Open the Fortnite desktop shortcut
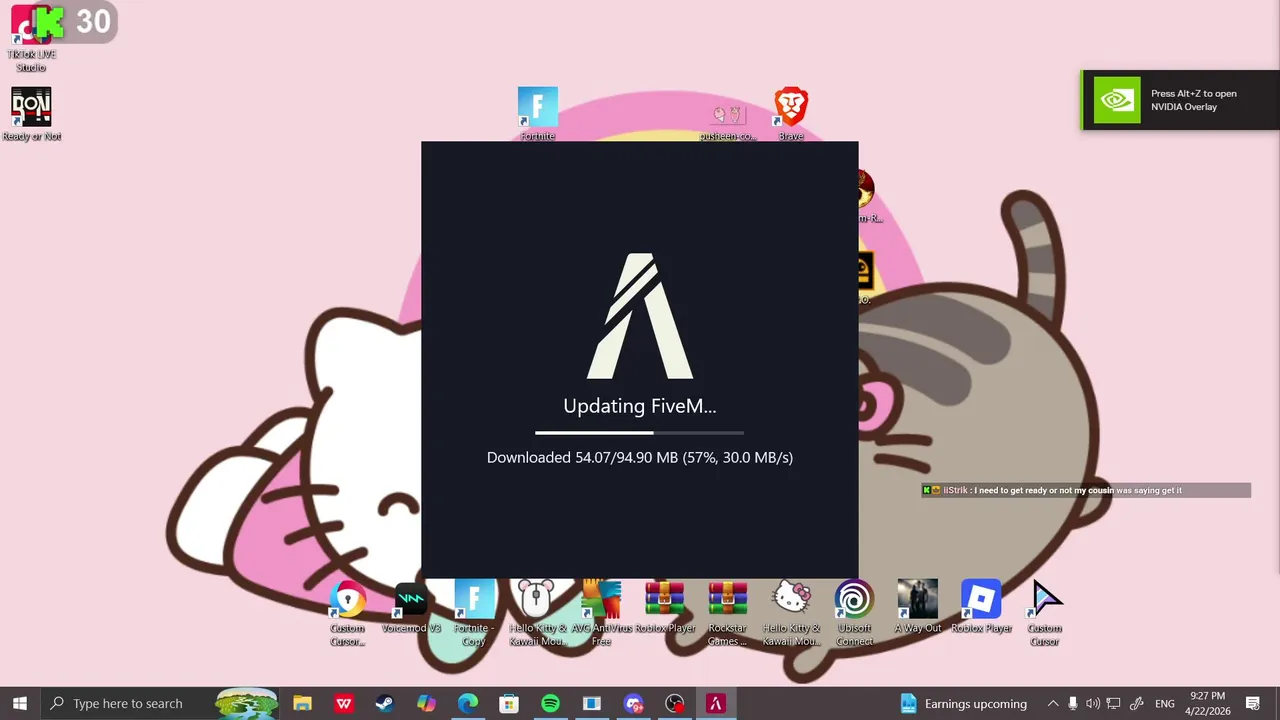This screenshot has height=720, width=1280. (x=538, y=112)
